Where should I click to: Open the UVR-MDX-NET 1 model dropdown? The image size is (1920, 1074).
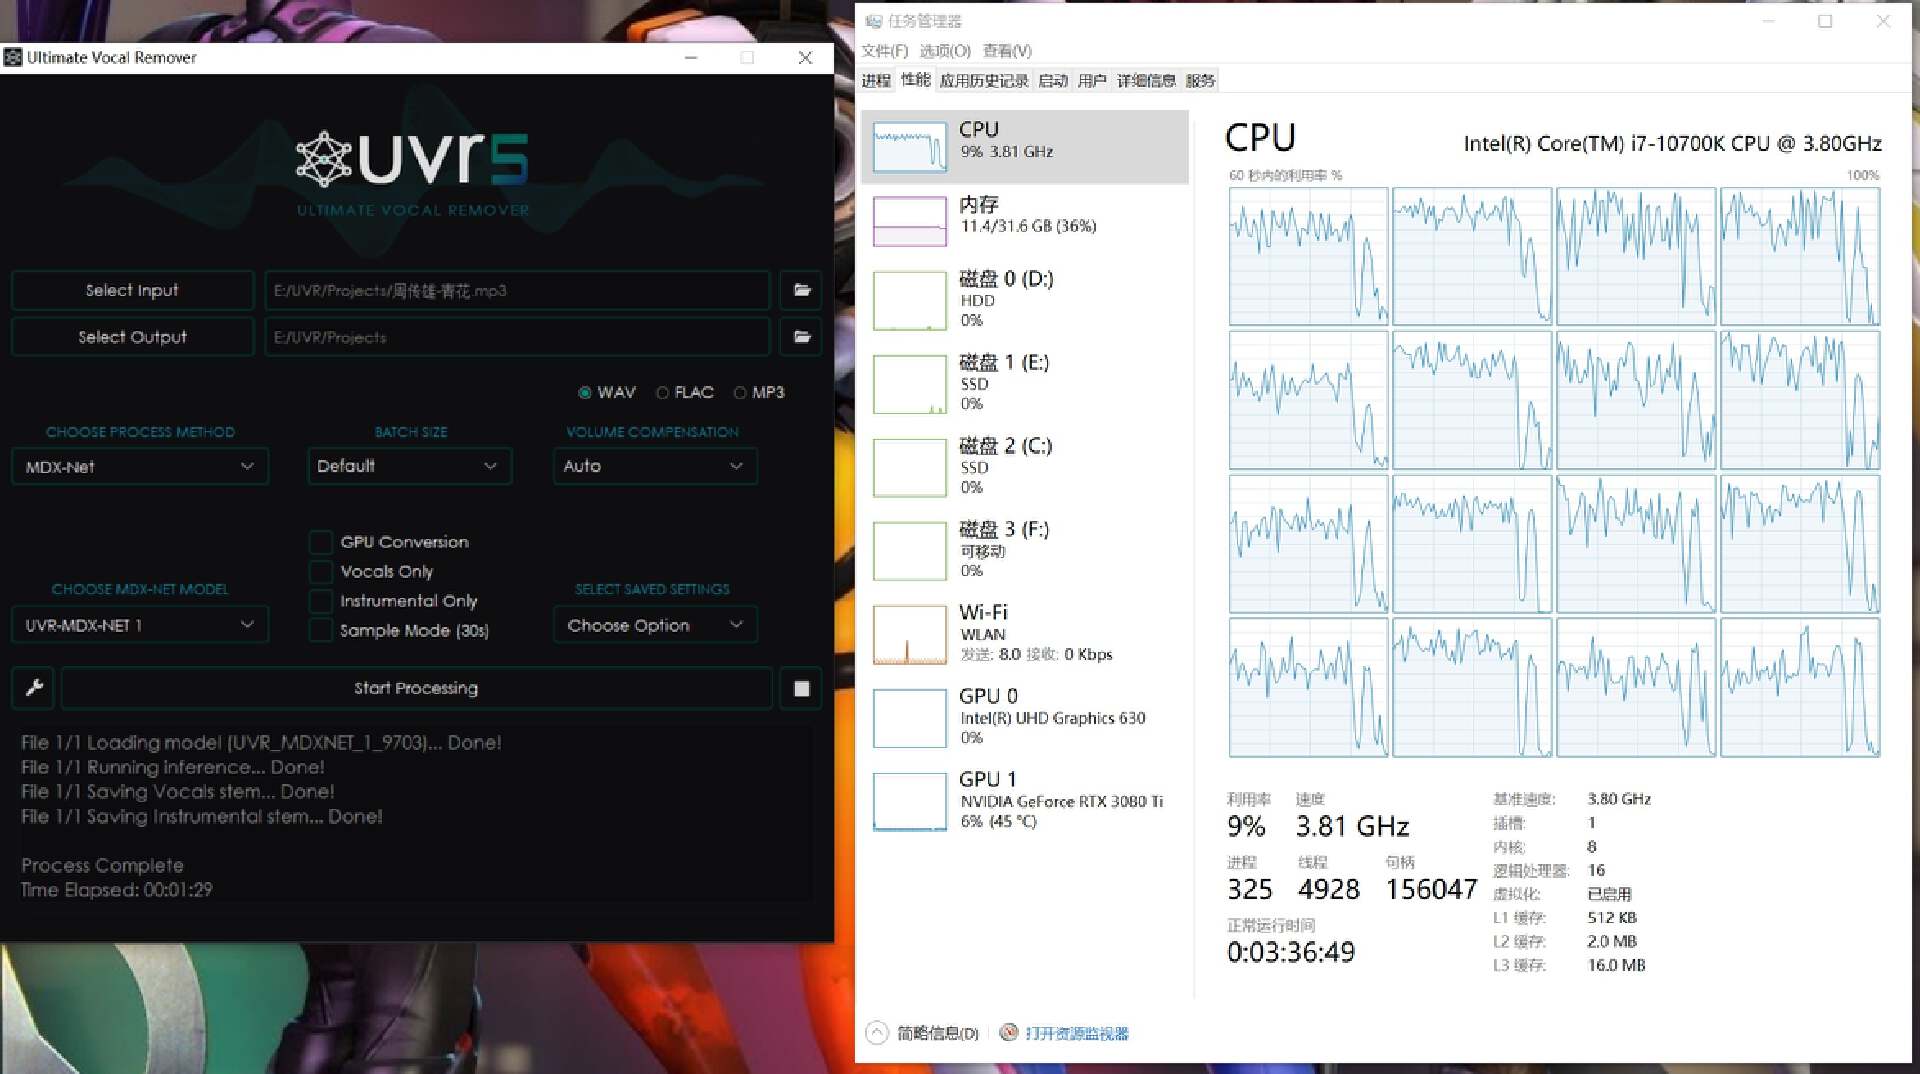coord(140,625)
